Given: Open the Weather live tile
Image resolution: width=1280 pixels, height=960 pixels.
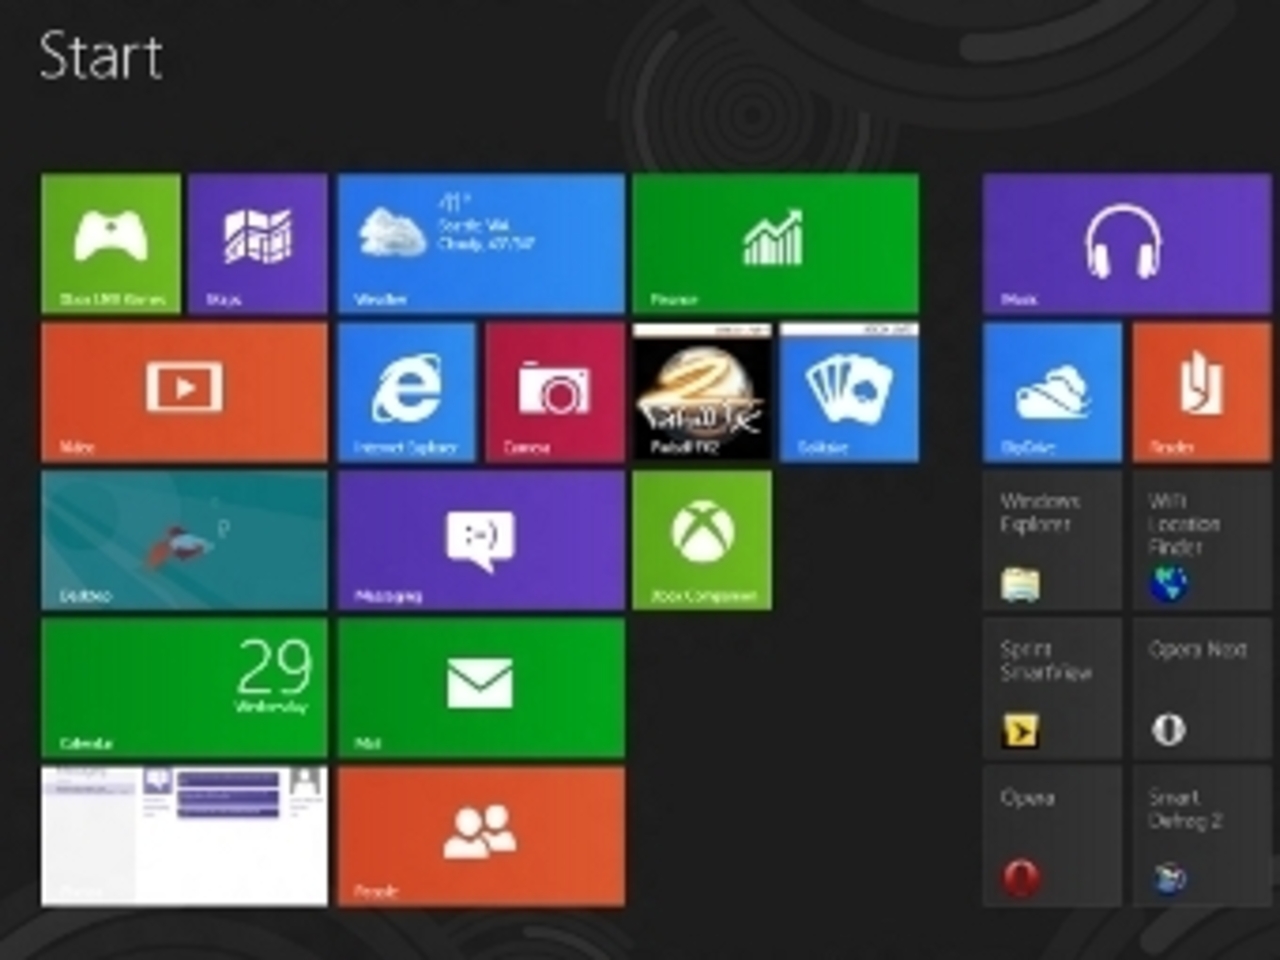Looking at the screenshot, I should click(x=481, y=244).
